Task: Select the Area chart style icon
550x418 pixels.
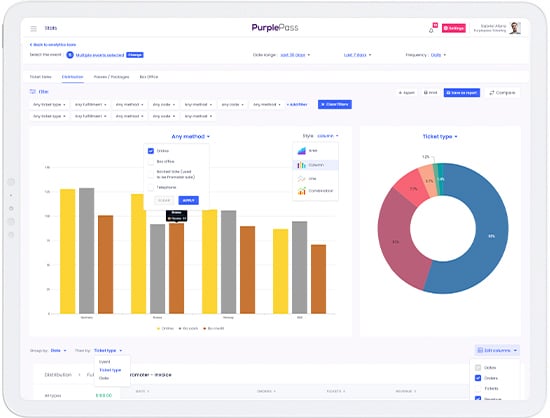Action: pos(302,151)
